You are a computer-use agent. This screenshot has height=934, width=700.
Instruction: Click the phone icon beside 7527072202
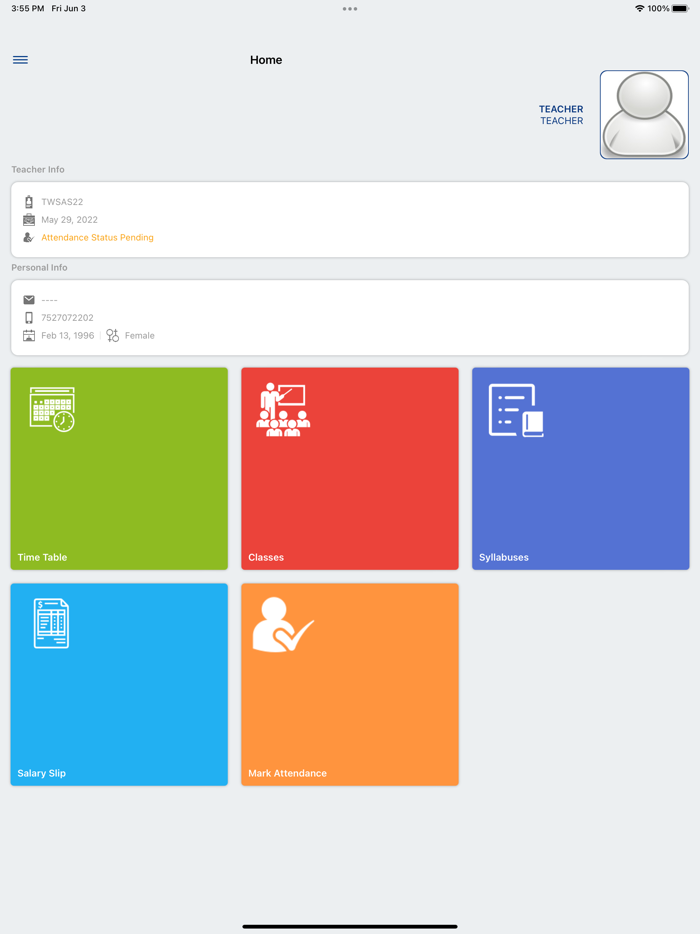tap(29, 317)
